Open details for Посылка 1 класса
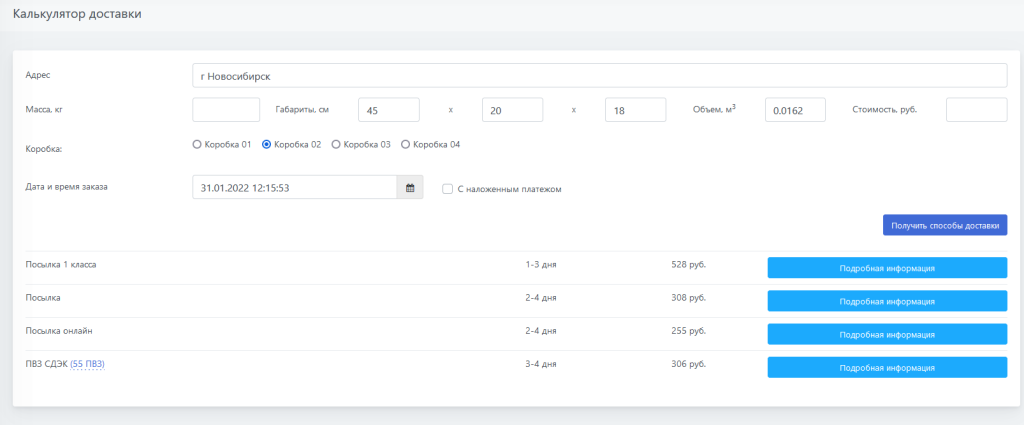Image resolution: width=1024 pixels, height=425 pixels. pos(886,267)
